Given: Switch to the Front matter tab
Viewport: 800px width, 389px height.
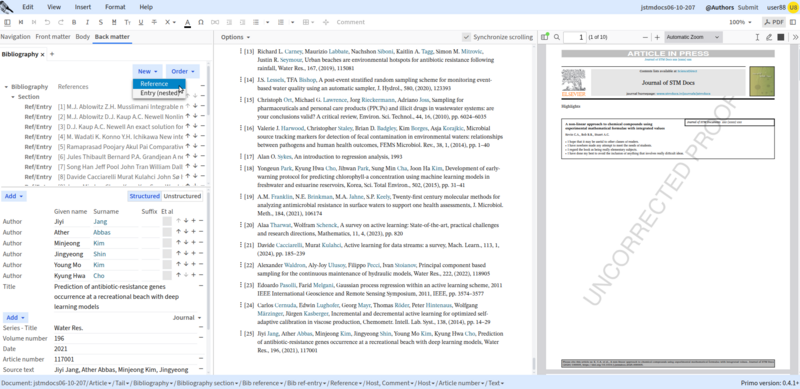Looking at the screenshot, I should click(x=53, y=37).
